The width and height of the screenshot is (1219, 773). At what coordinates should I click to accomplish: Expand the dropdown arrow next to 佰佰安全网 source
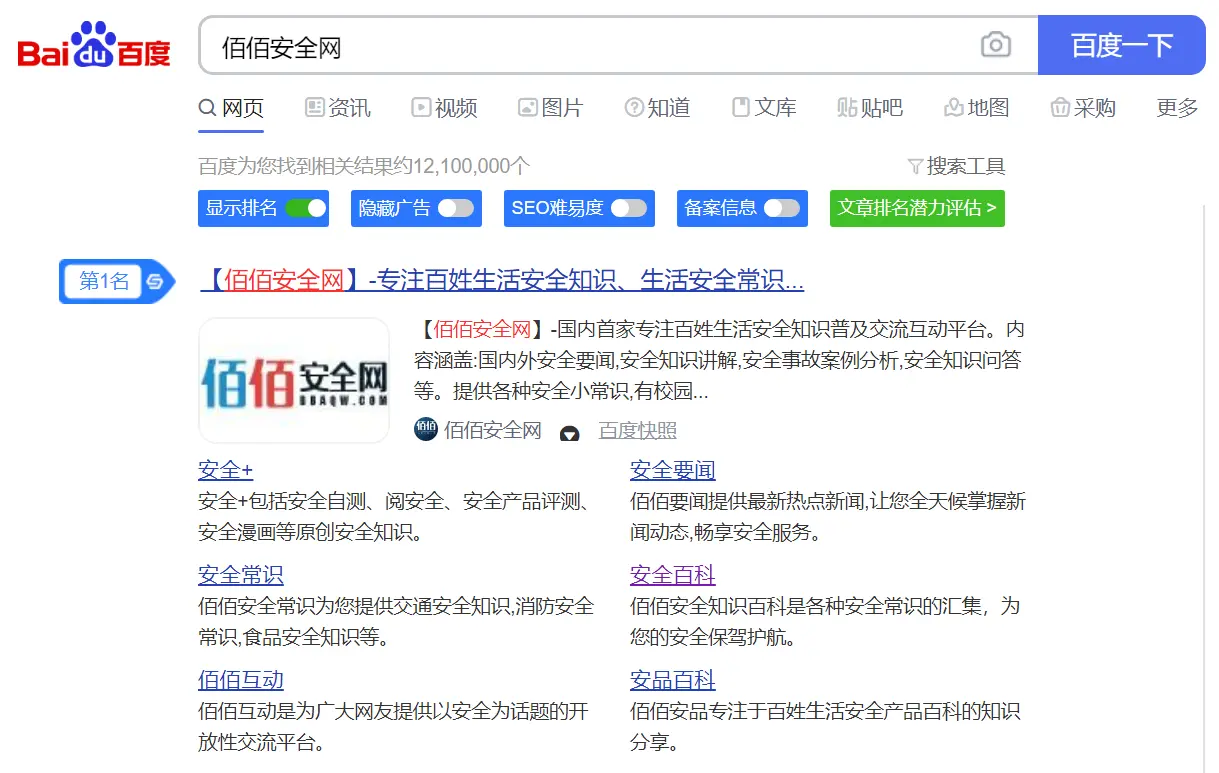tap(570, 434)
